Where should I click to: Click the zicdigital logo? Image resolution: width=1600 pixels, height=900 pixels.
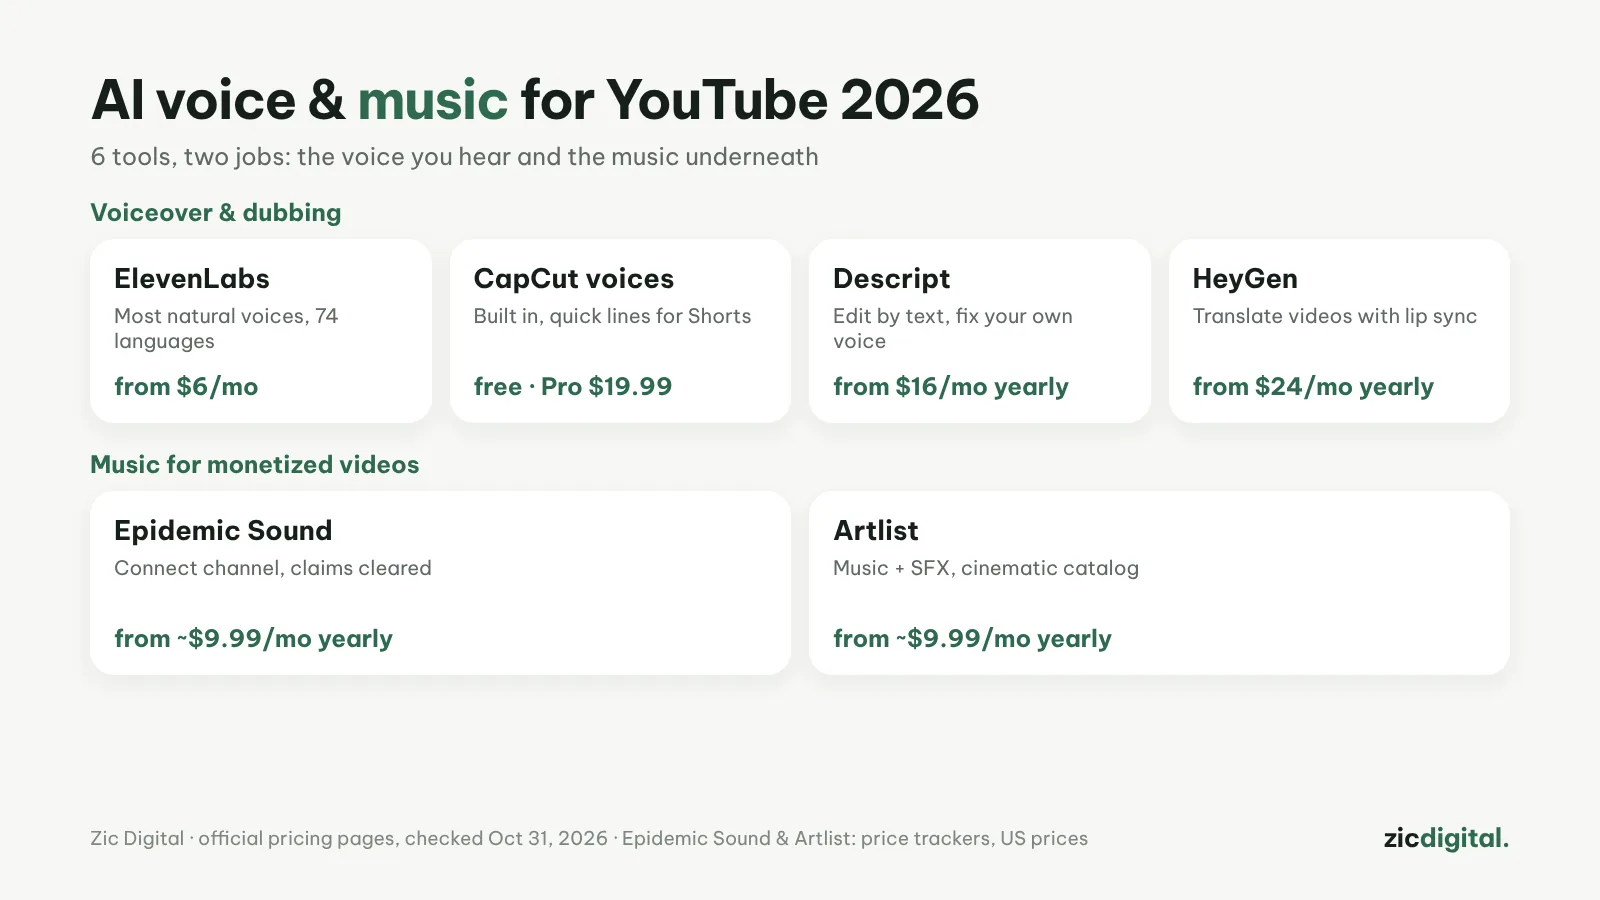click(x=1446, y=838)
